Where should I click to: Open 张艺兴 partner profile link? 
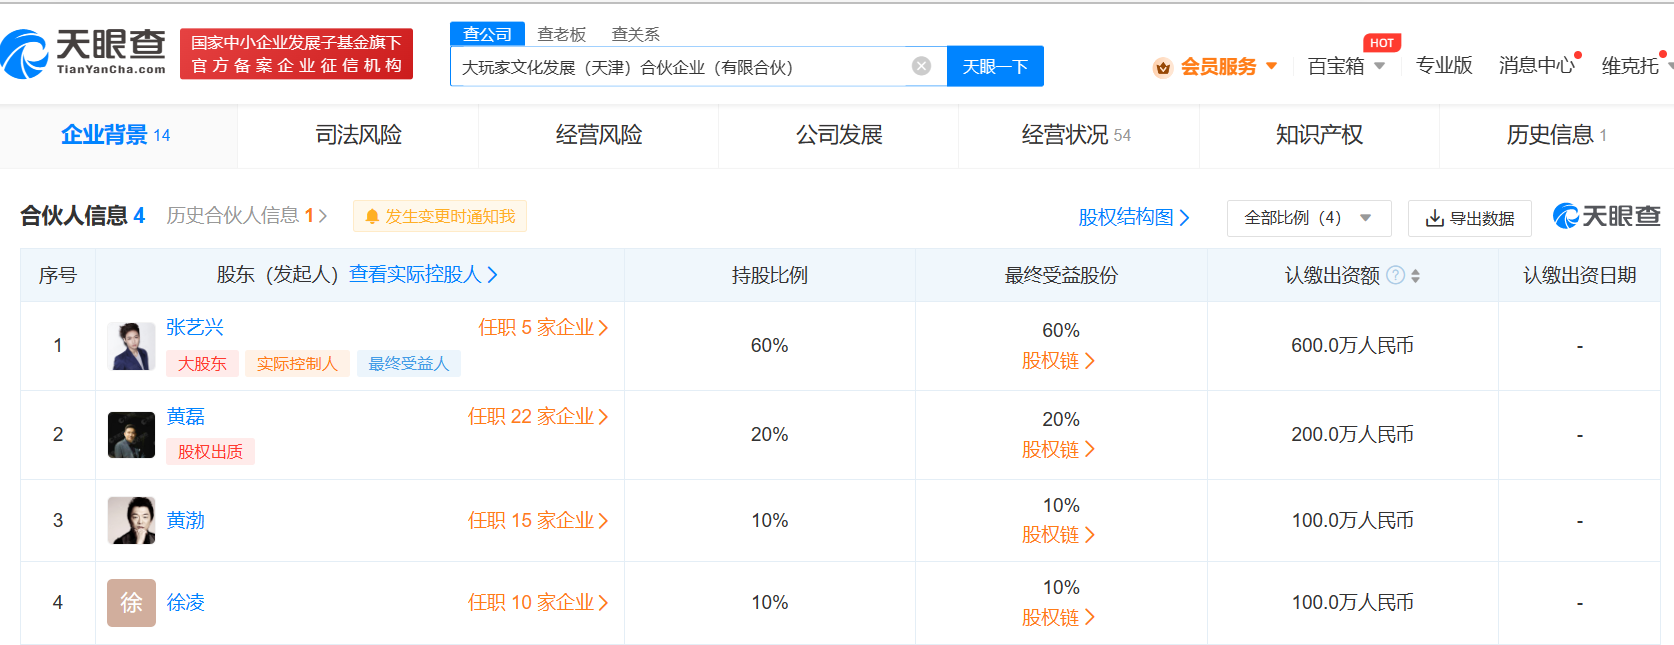[194, 327]
